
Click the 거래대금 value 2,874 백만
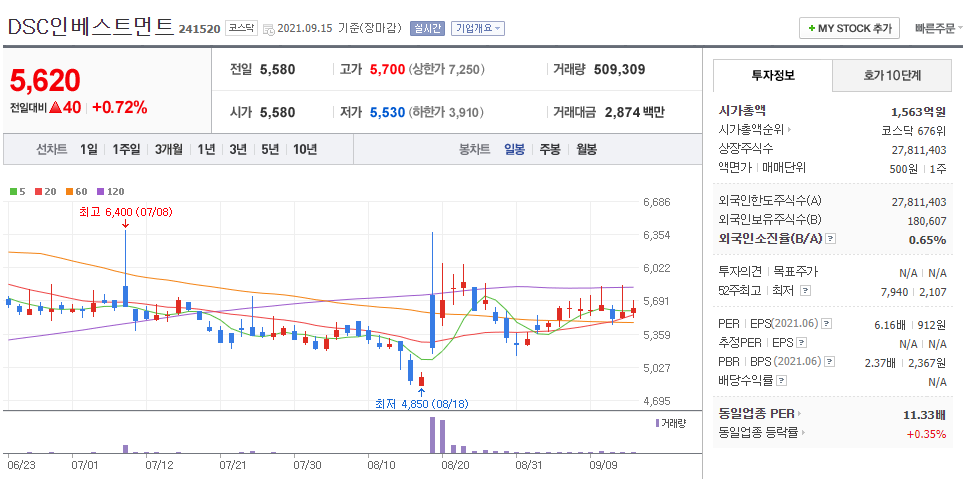[x=635, y=113]
